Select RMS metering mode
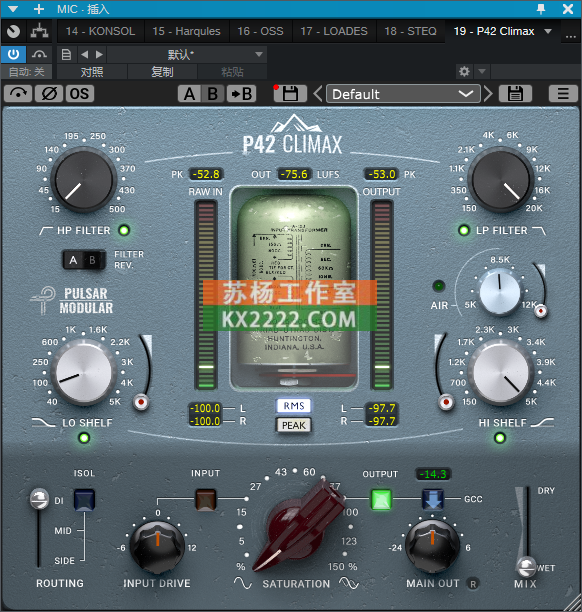 coord(294,406)
